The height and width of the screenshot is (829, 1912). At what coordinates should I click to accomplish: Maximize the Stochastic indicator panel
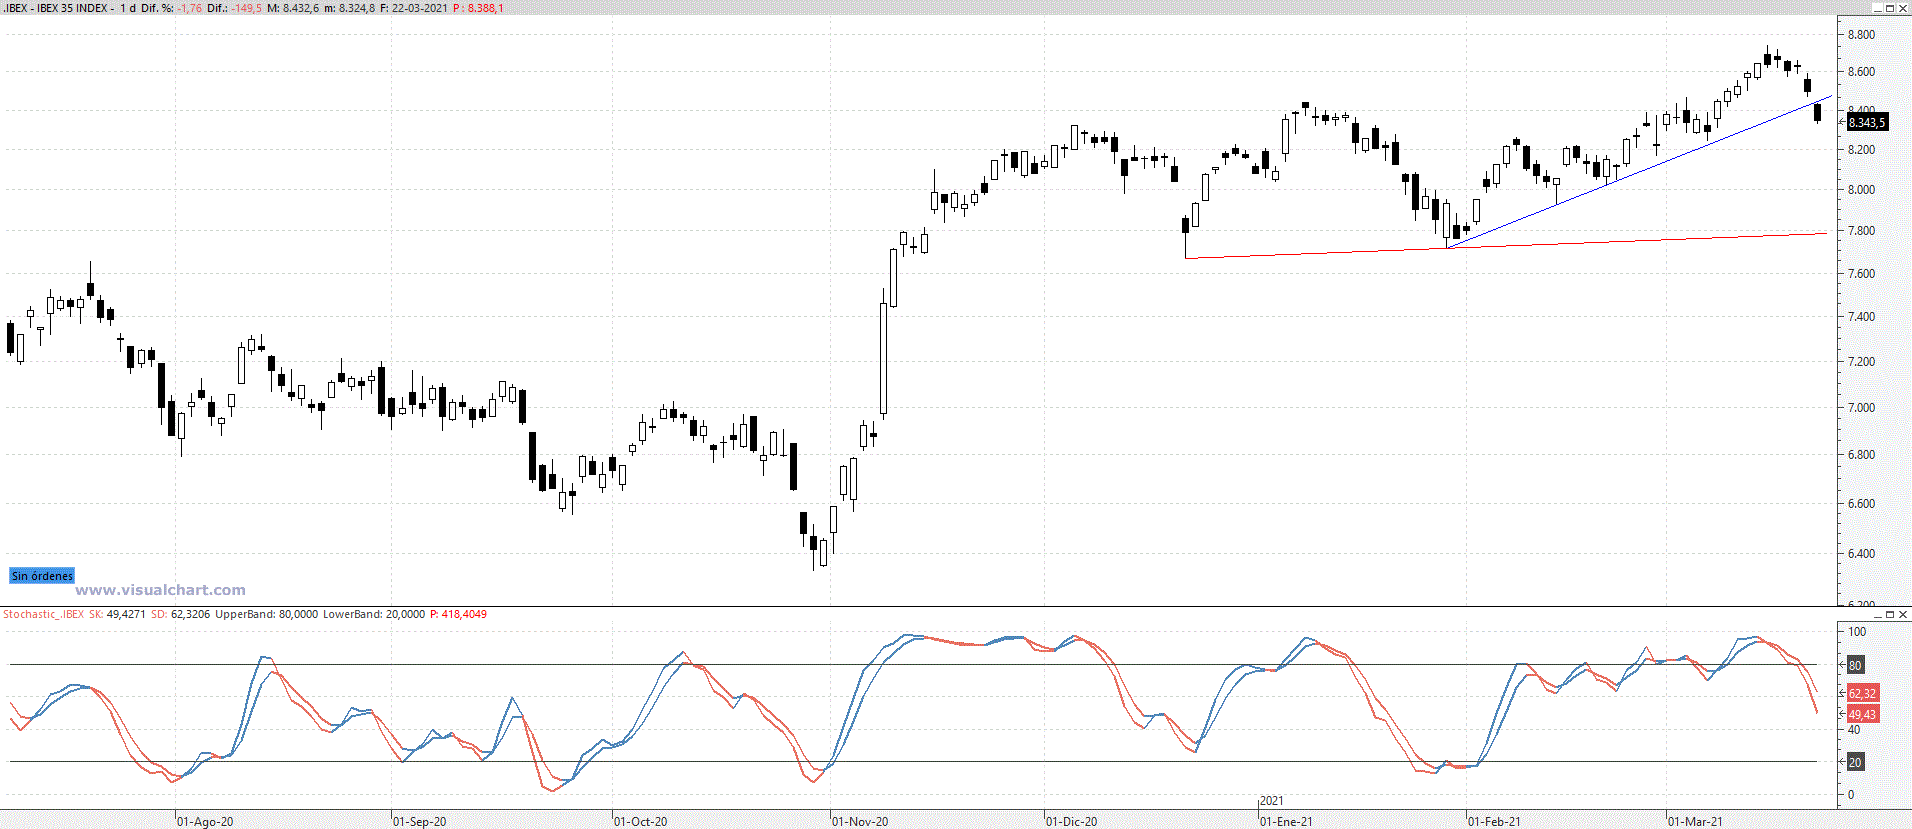[1889, 615]
